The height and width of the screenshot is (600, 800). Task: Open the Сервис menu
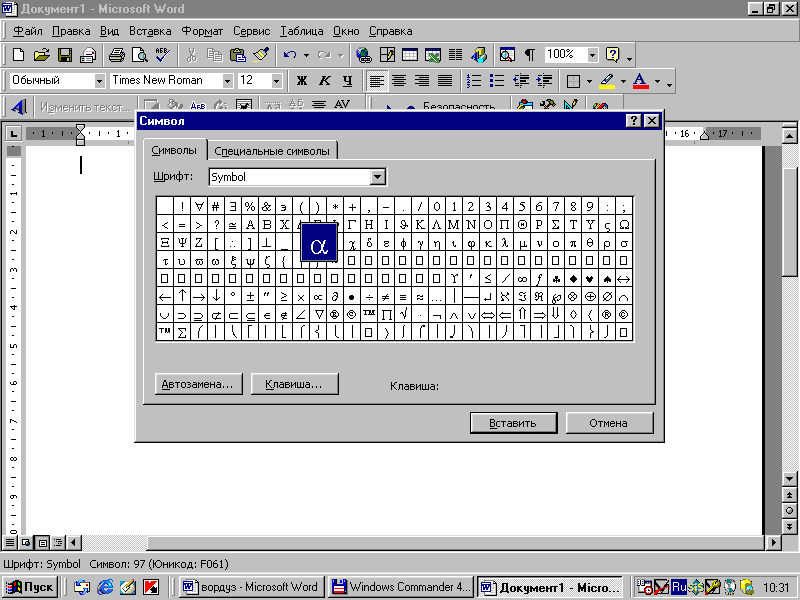click(x=252, y=31)
